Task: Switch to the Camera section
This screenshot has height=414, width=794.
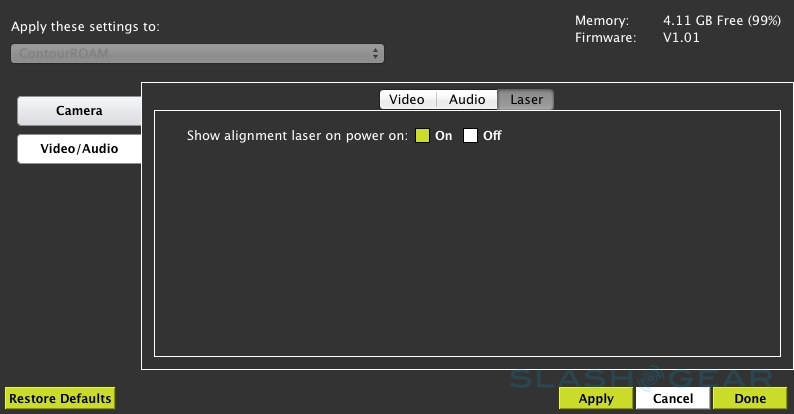Action: (79, 110)
